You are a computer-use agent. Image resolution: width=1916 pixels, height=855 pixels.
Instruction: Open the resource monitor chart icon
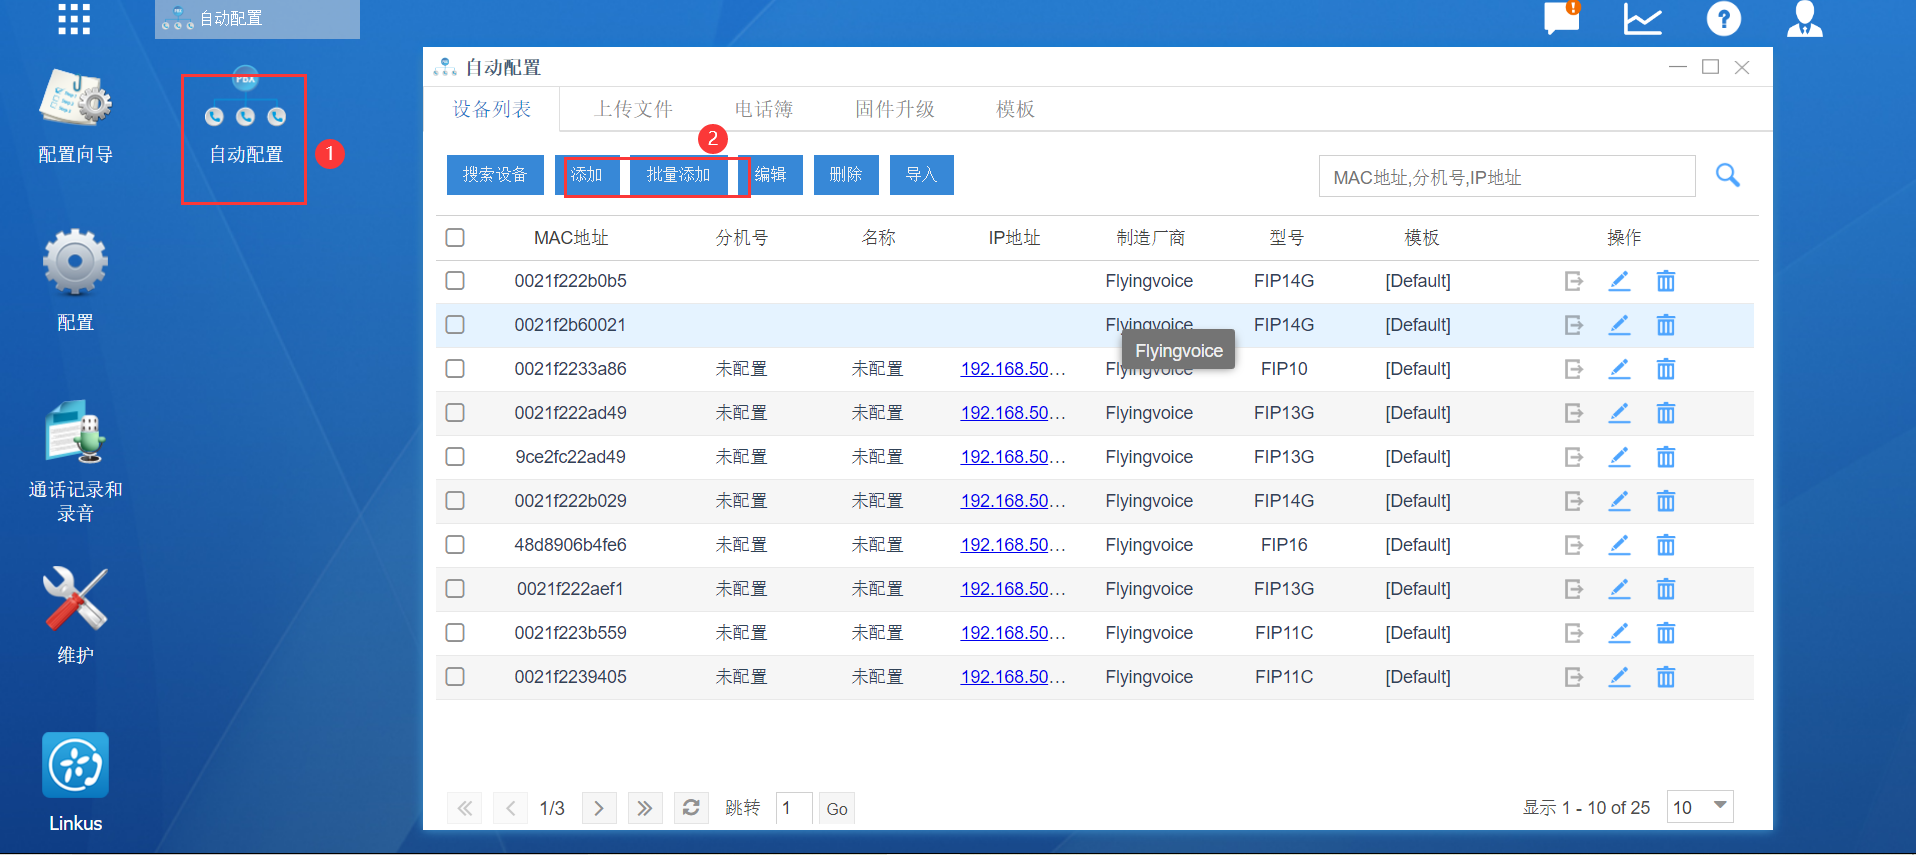[x=1642, y=19]
